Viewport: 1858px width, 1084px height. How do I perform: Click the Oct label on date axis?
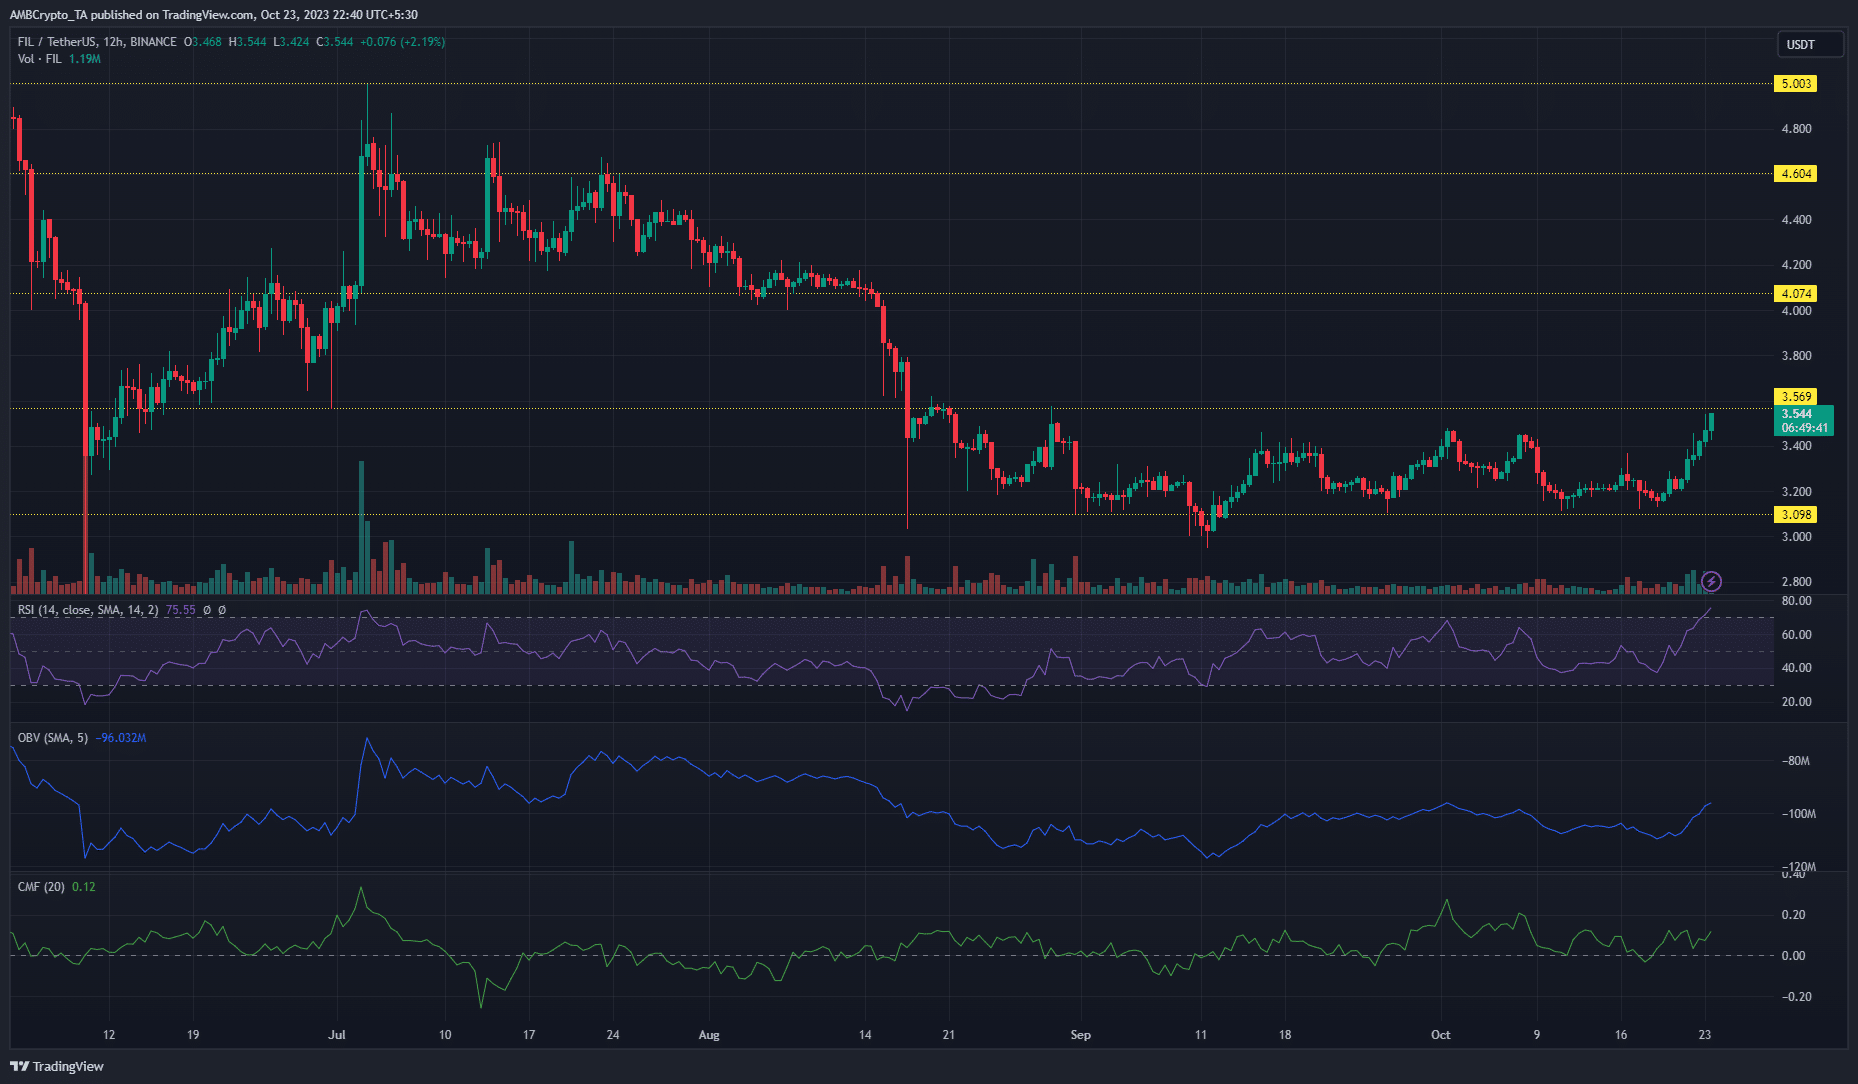tap(1440, 1035)
